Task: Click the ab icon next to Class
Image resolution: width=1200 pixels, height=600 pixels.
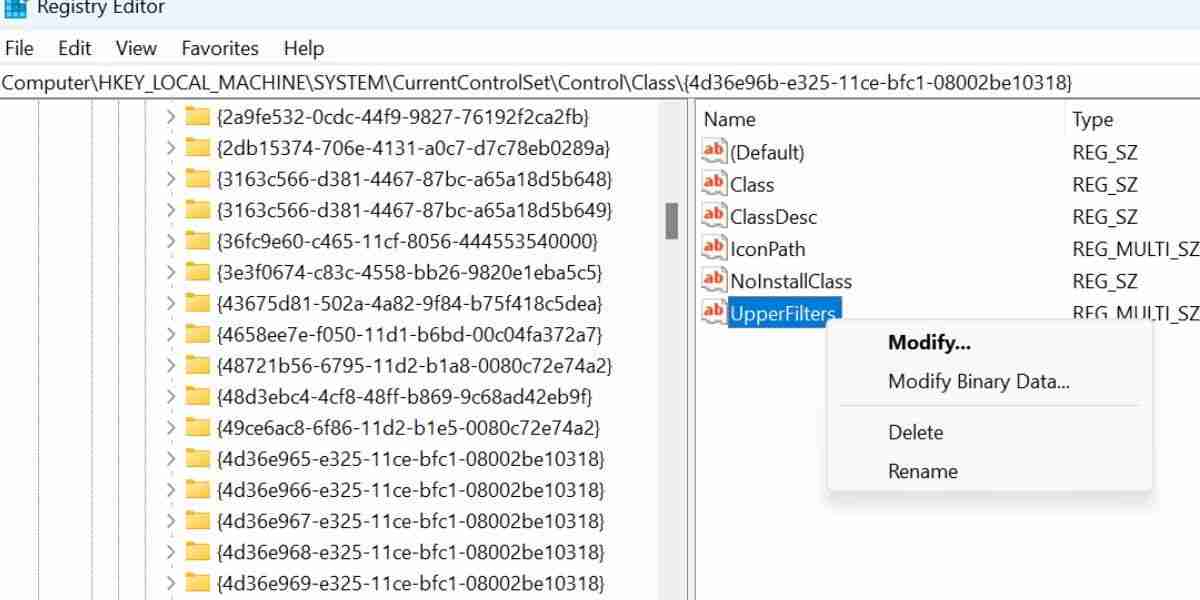Action: coord(712,184)
